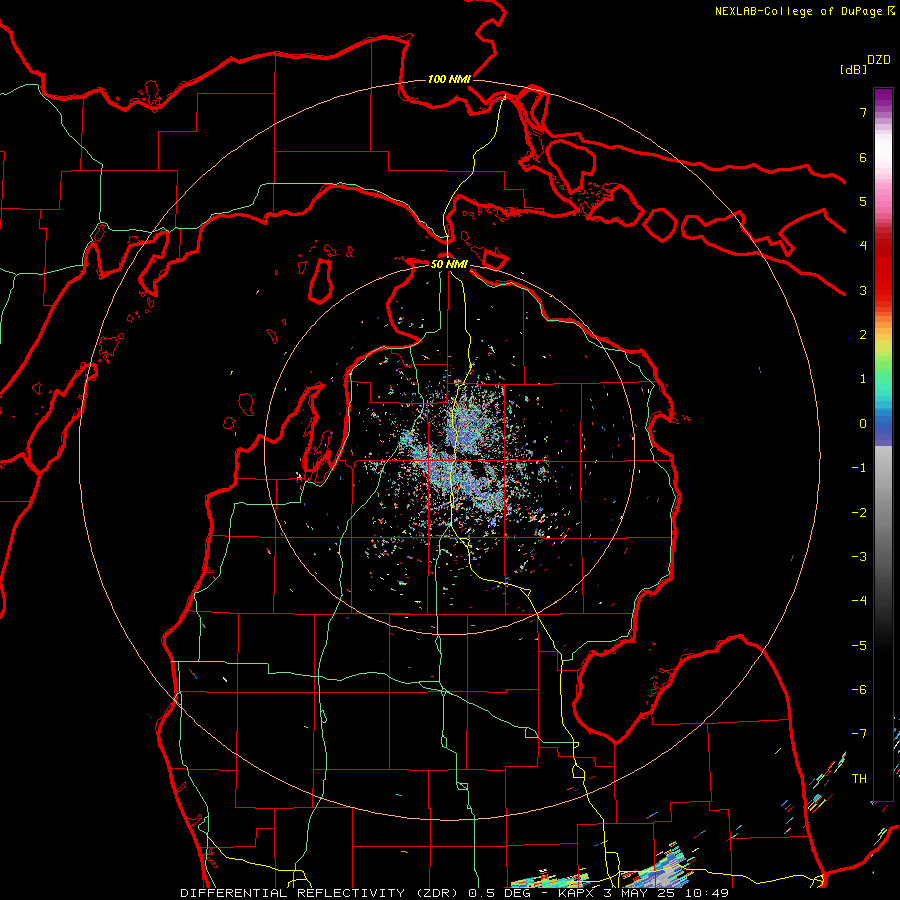Click the scale value 3 label
This screenshot has width=900, height=900.
click(863, 290)
